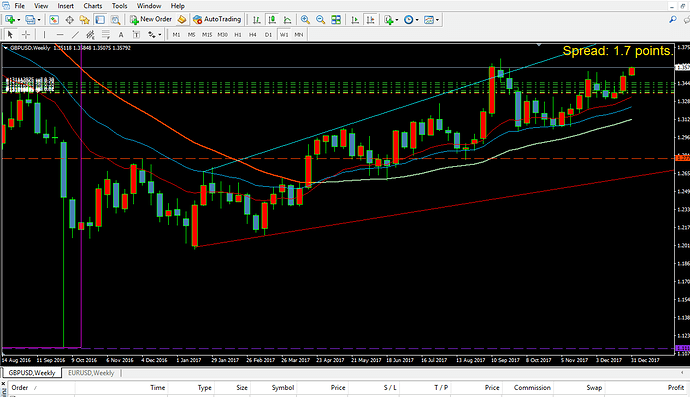Open the Arrows objects dropdown arrow
Screen dimensions: 690x397
pos(160,34)
